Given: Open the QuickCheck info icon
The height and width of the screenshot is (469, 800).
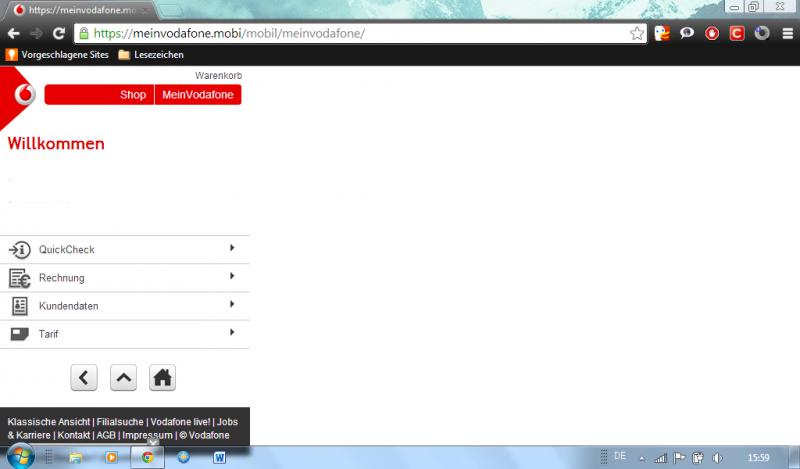Looking at the screenshot, I should point(19,250).
